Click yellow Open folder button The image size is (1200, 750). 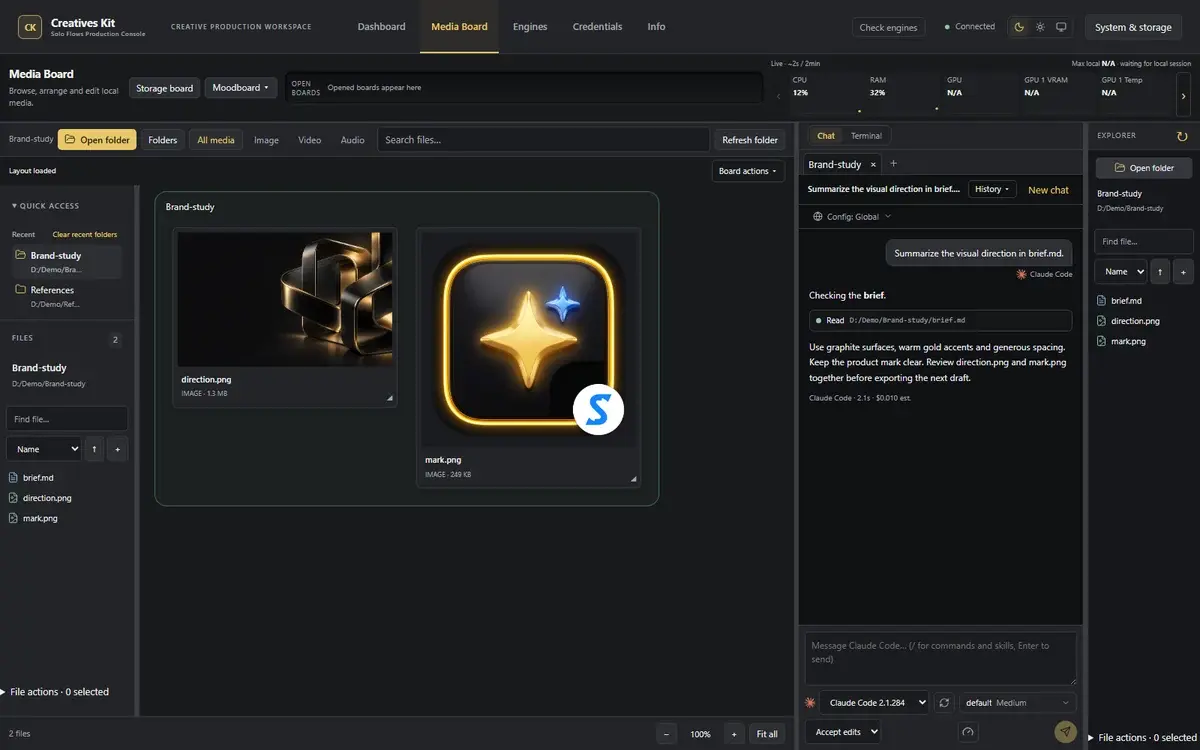pos(97,140)
